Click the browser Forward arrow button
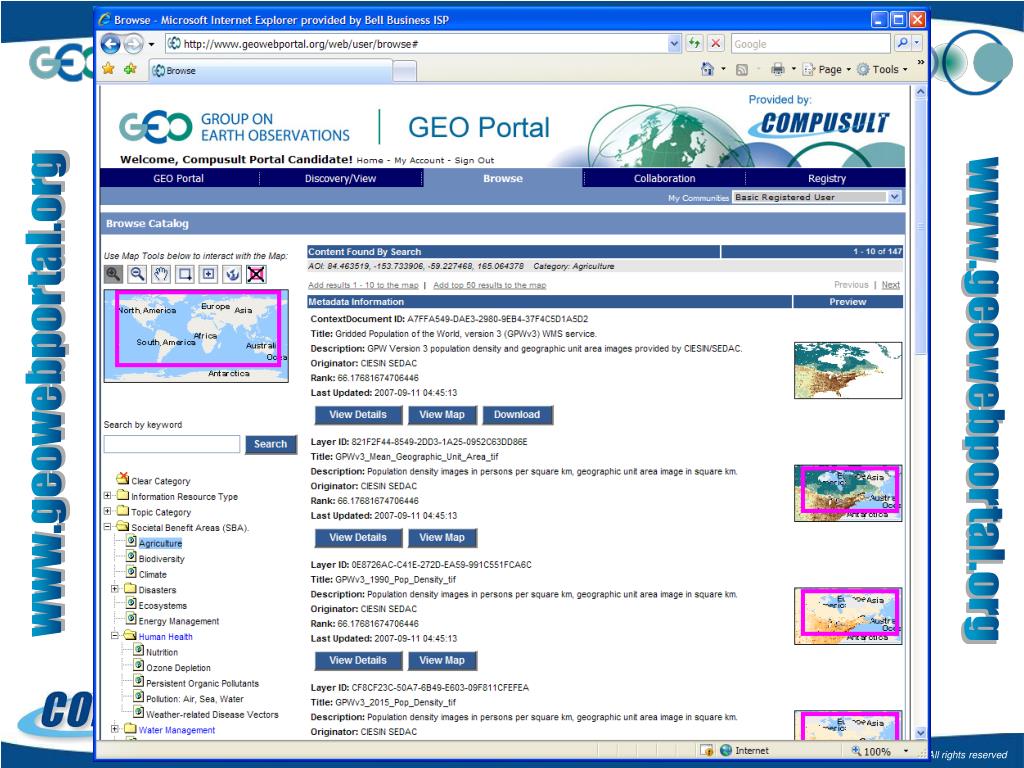Screen dimensions: 1024x768 133,44
